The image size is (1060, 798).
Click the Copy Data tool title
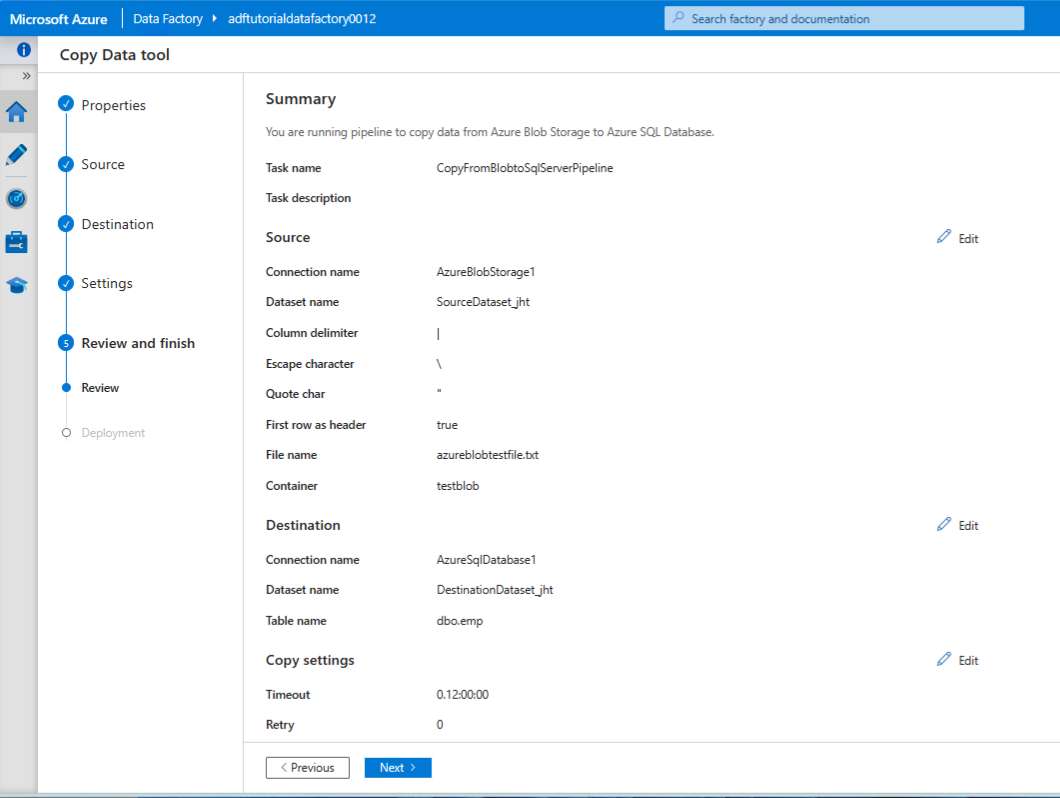[114, 55]
